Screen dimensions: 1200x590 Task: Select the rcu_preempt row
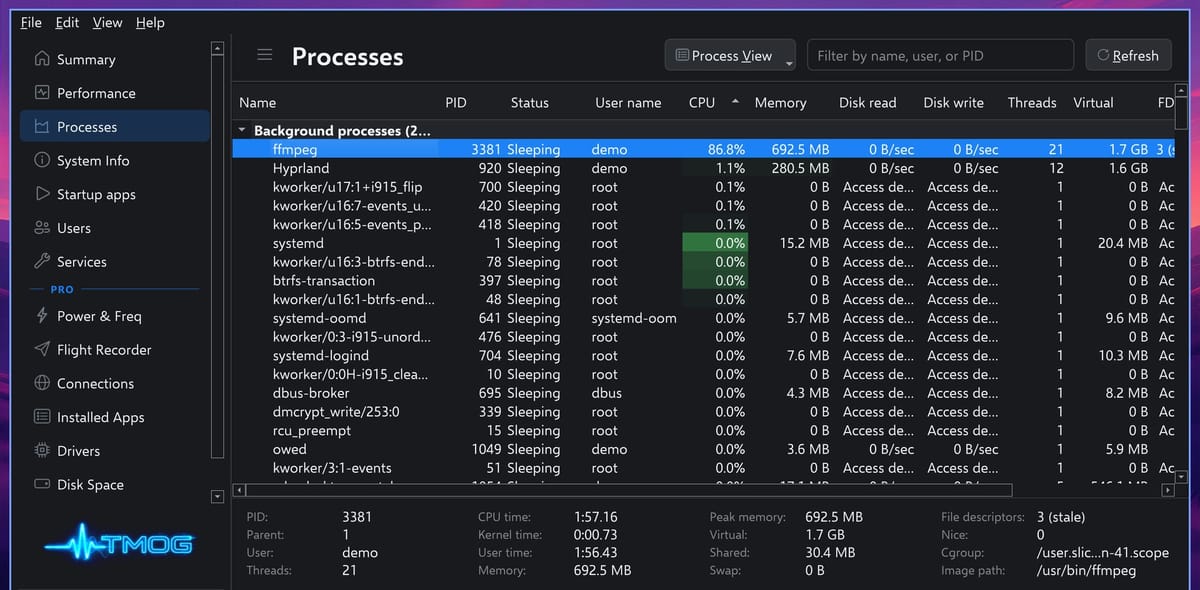coord(704,431)
